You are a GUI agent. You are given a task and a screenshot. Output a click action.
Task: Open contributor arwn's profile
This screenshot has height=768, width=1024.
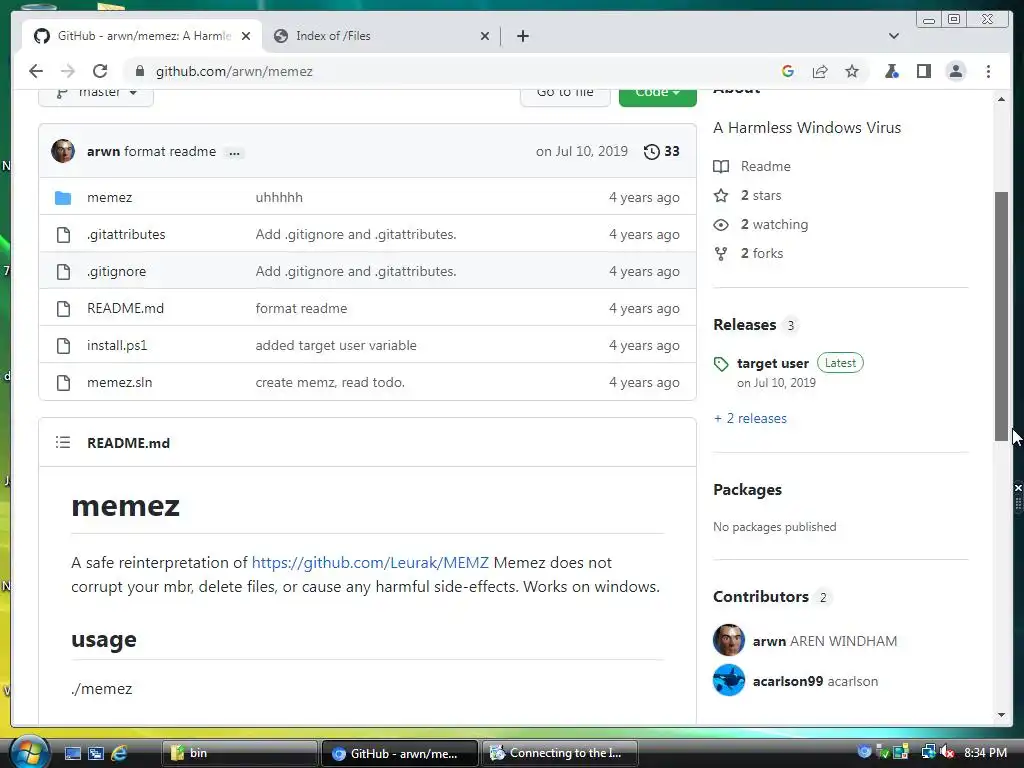[769, 641]
